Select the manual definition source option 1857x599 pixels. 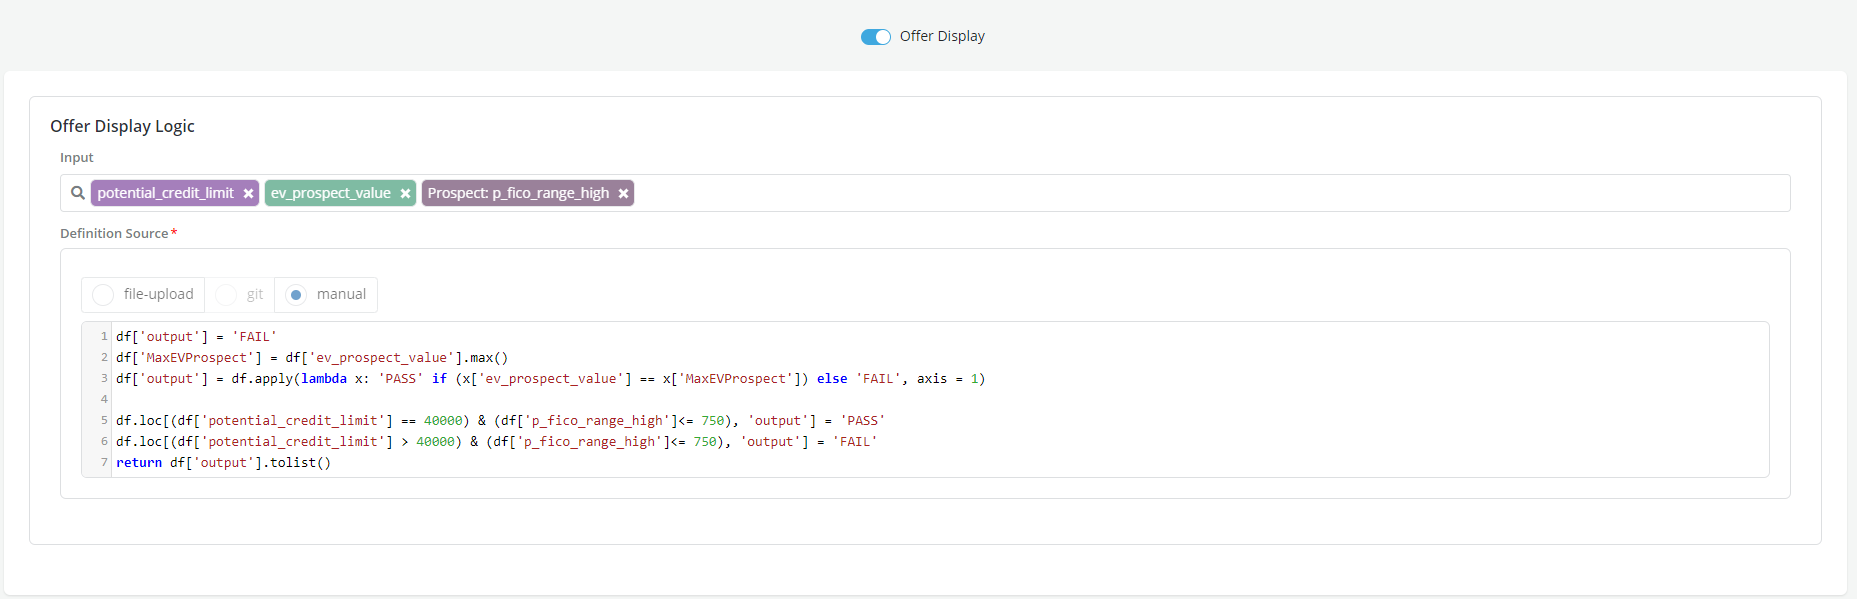click(296, 295)
